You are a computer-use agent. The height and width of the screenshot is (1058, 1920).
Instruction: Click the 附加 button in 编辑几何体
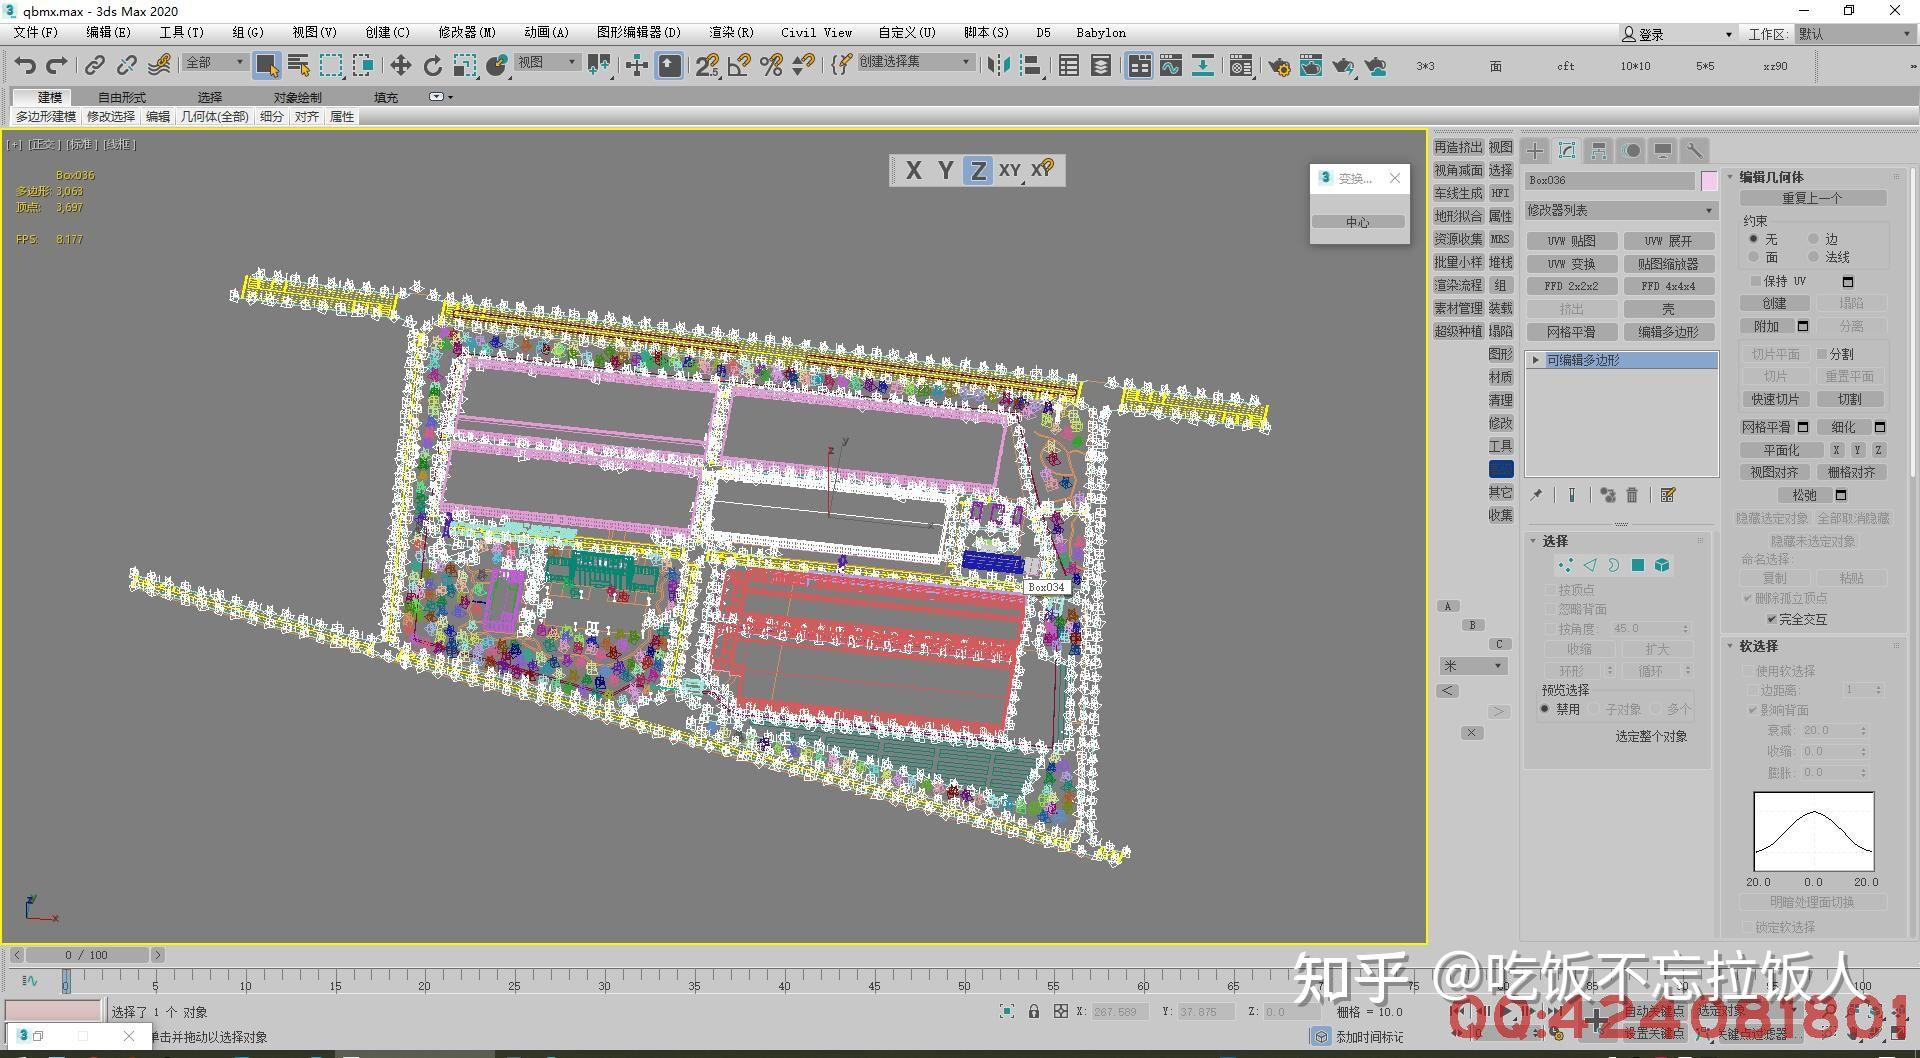coord(1766,326)
